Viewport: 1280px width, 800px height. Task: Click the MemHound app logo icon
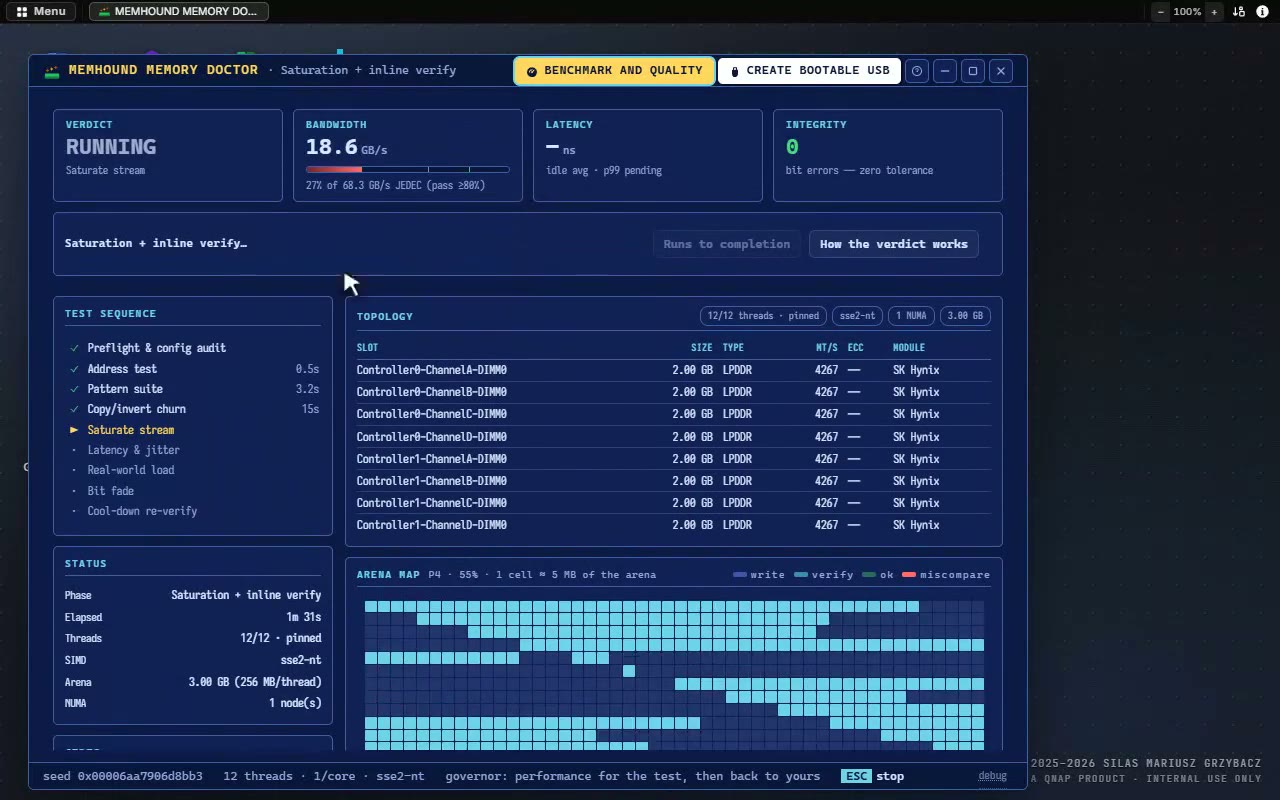(52, 71)
